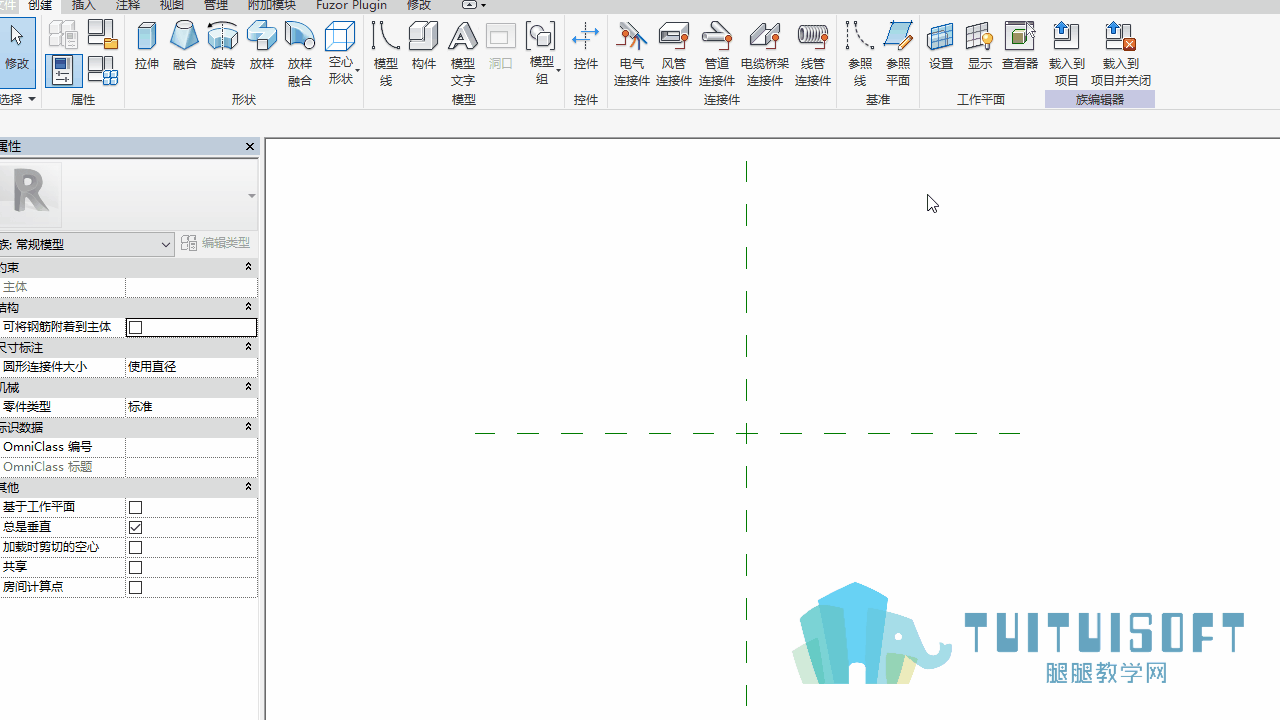Click the 编辑类型 button
The width and height of the screenshot is (1280, 720).
[x=216, y=243]
